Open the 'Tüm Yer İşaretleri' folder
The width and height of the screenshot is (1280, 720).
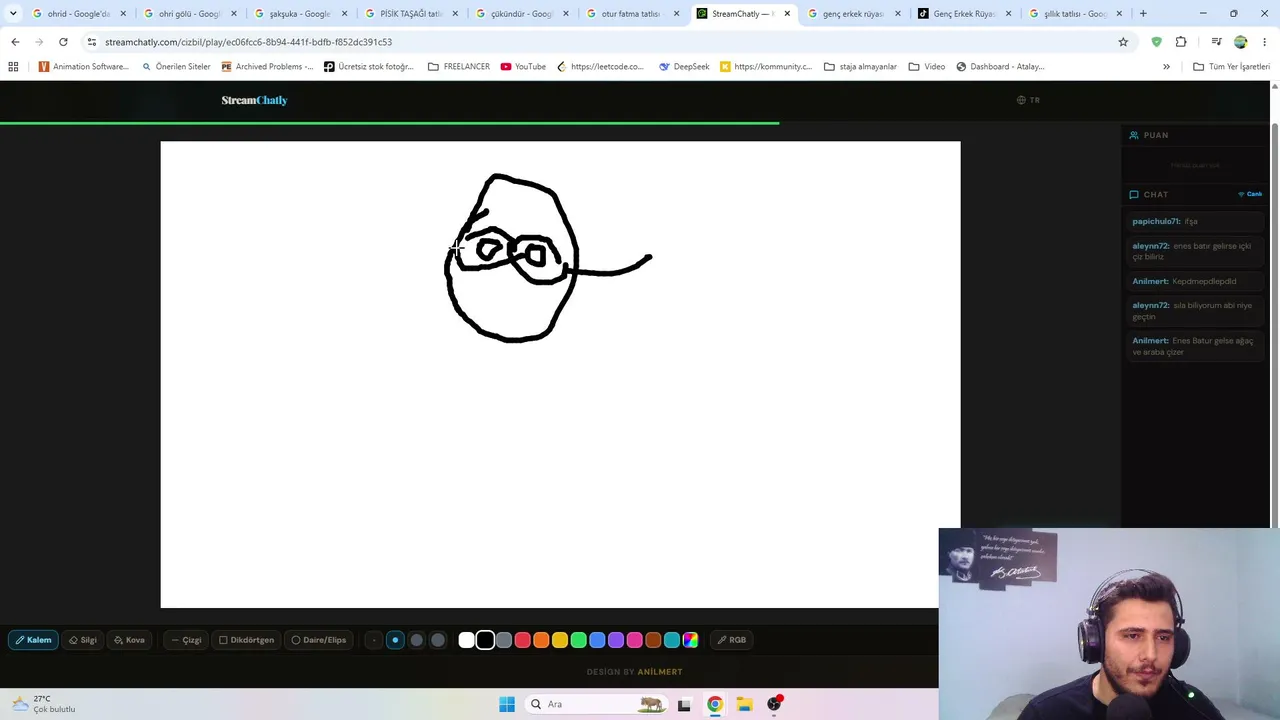[x=1231, y=67]
